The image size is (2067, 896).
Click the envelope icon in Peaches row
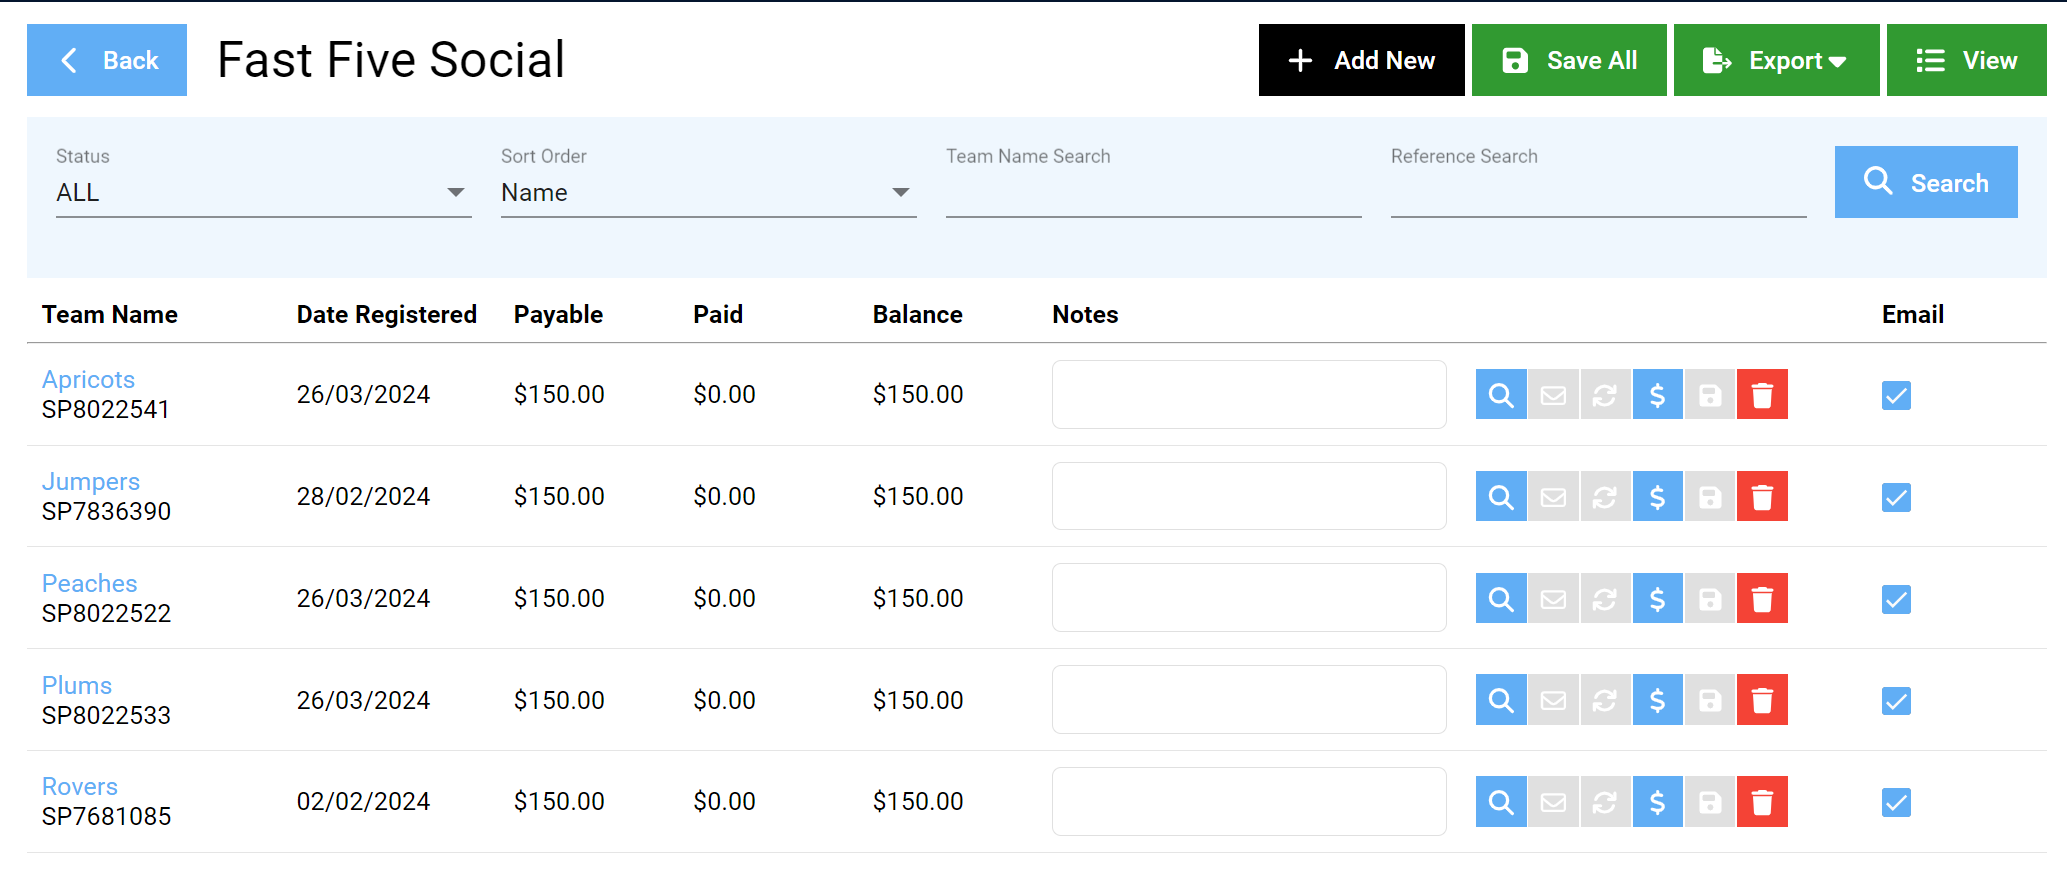point(1553,599)
